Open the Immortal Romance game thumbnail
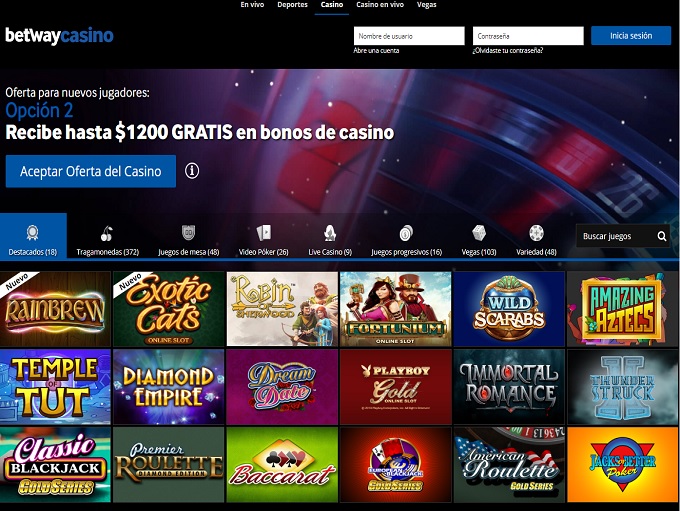Viewport: 680px width, 511px height. click(509, 387)
